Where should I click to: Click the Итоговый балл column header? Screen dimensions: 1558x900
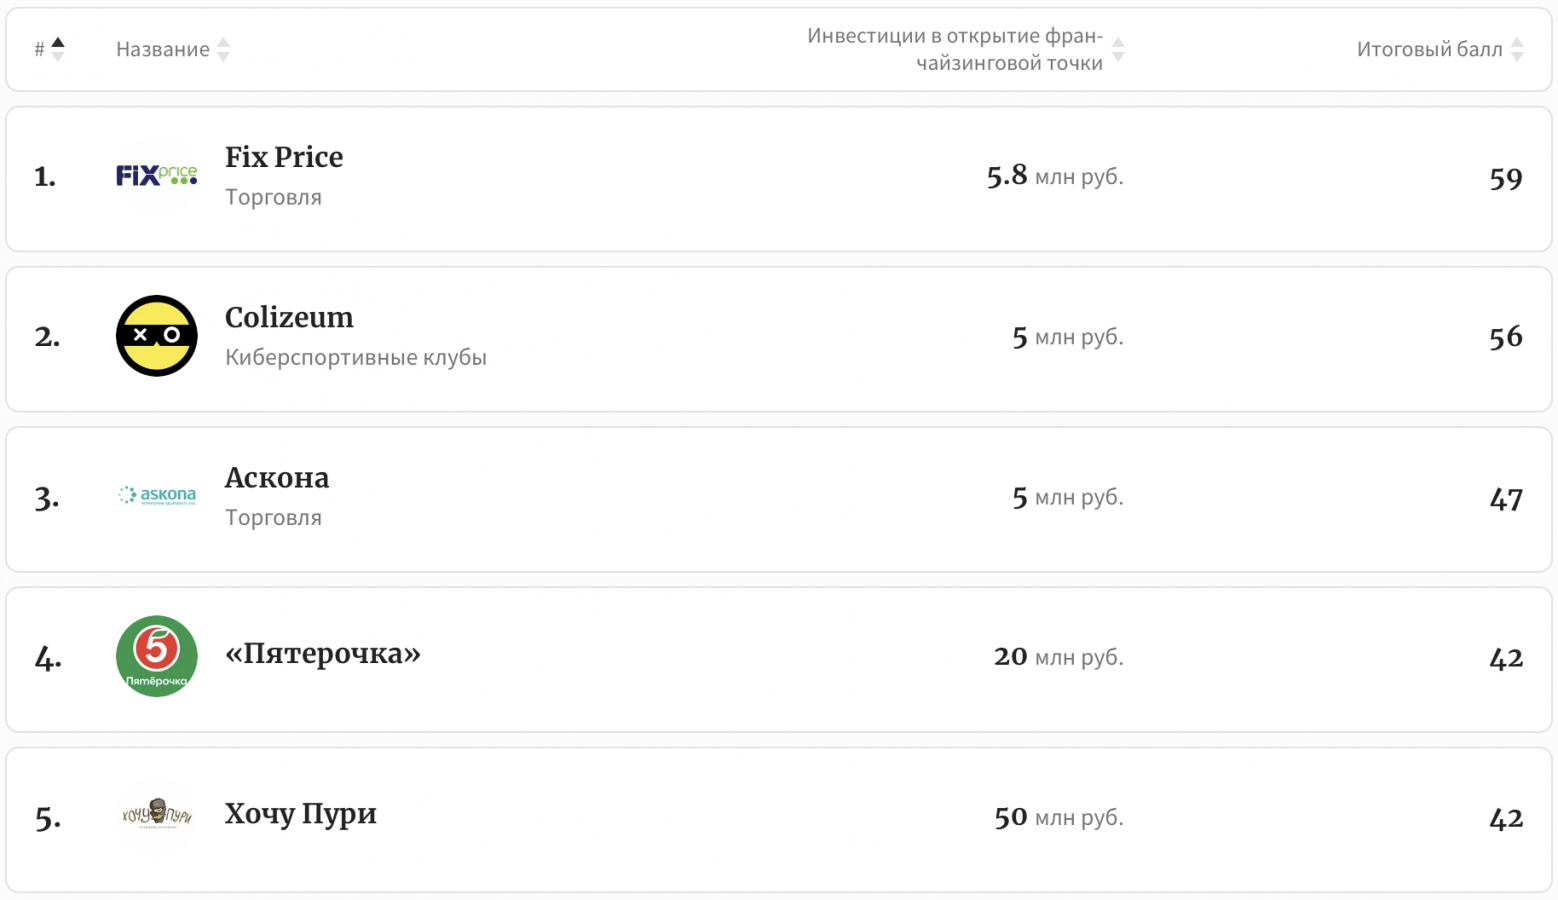point(1429,49)
